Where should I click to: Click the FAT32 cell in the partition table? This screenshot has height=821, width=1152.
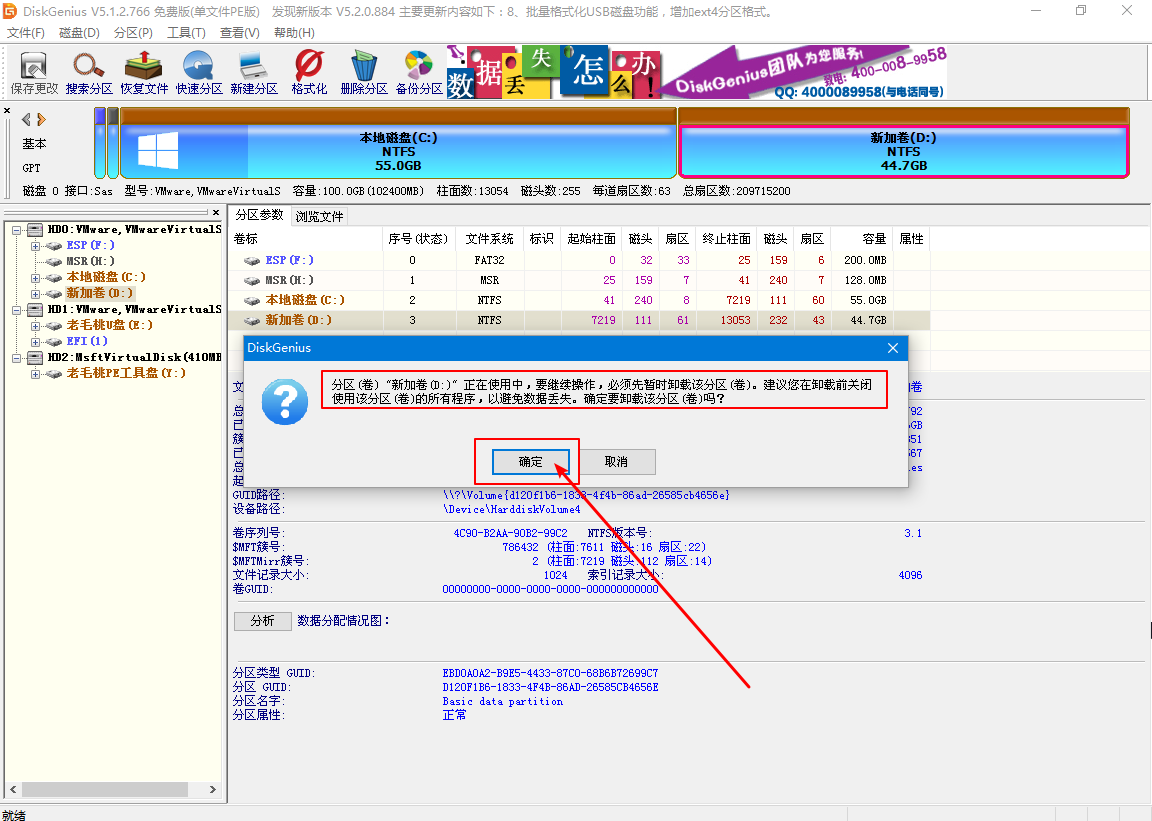pos(490,261)
